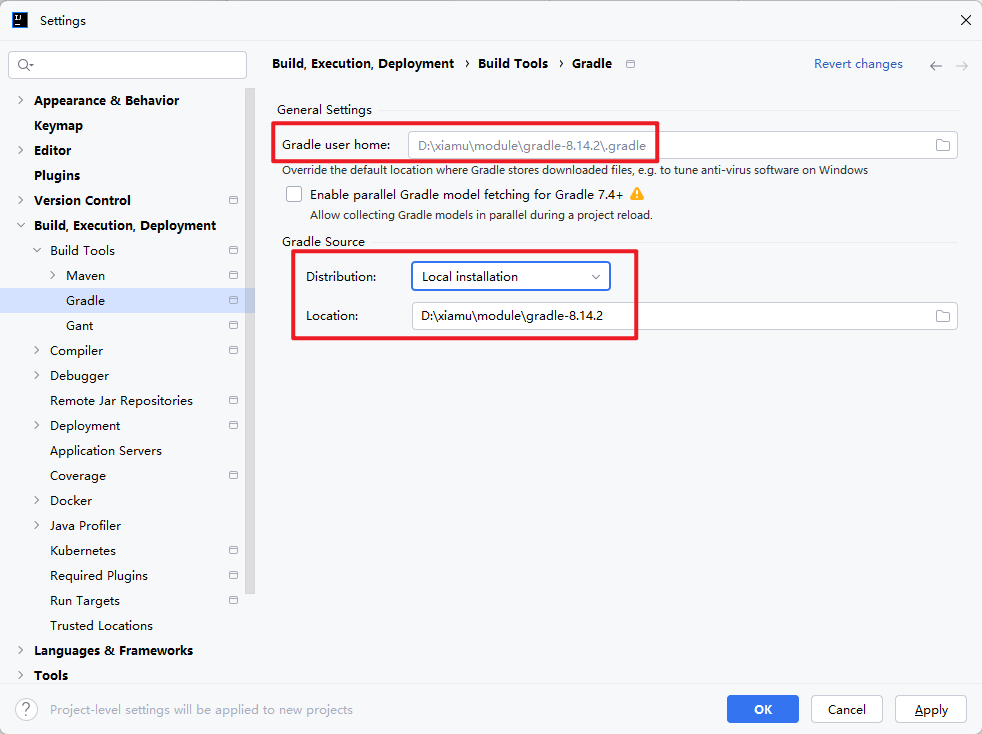The height and width of the screenshot is (734, 982).
Task: Open Run Targets settings page
Action: pos(85,601)
